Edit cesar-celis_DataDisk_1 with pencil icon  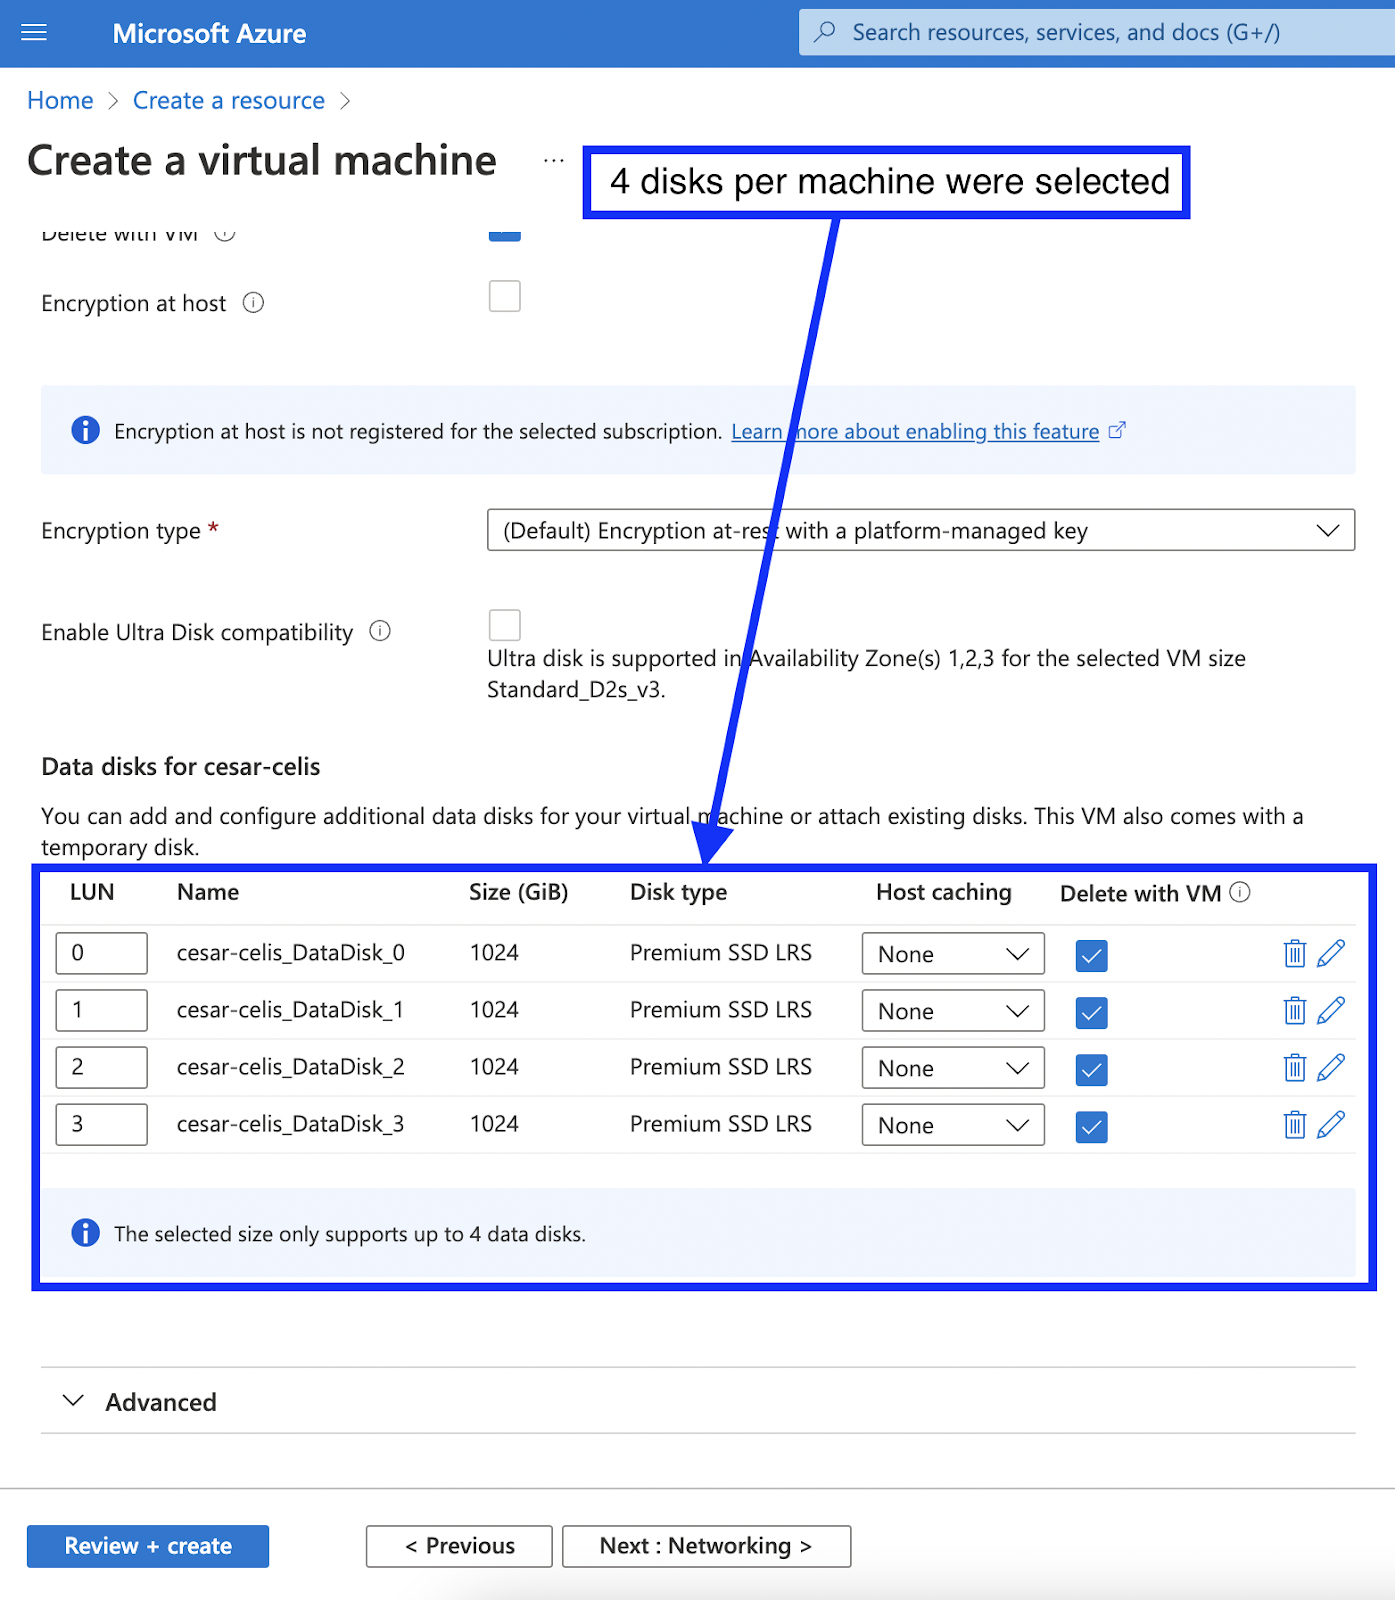tap(1330, 1011)
